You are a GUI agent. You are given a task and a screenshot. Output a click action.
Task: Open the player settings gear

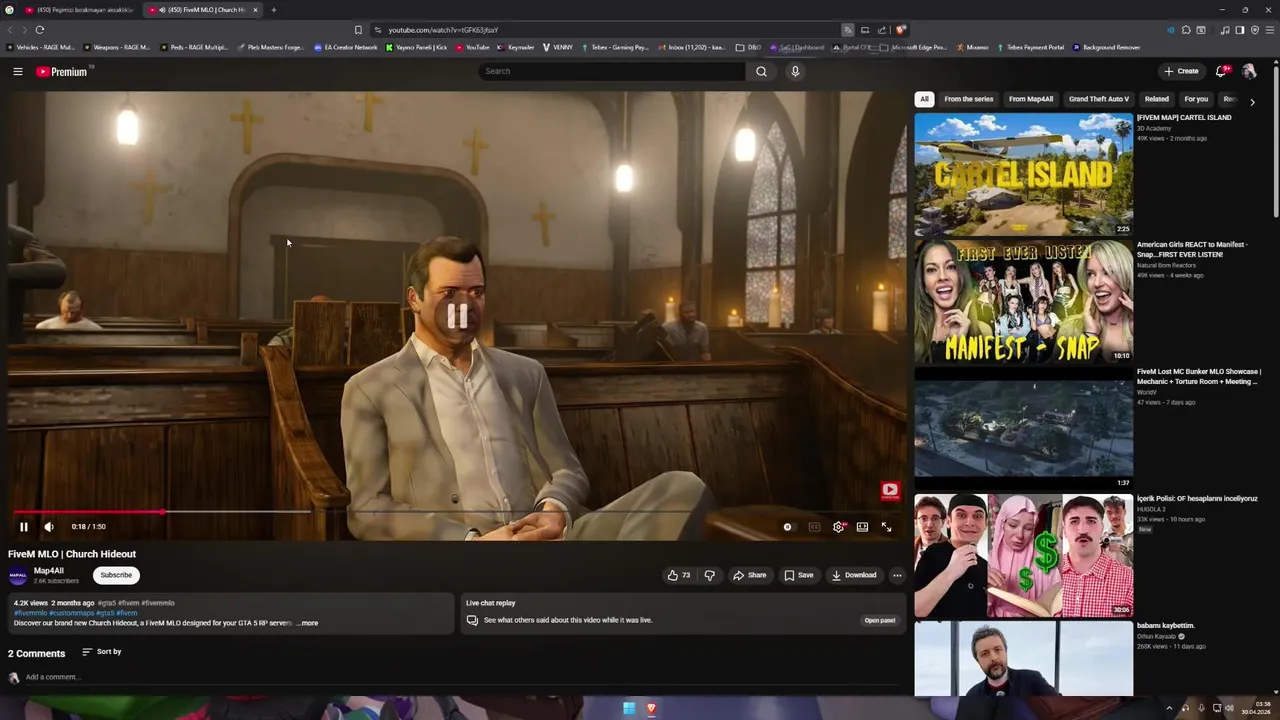[x=838, y=527]
